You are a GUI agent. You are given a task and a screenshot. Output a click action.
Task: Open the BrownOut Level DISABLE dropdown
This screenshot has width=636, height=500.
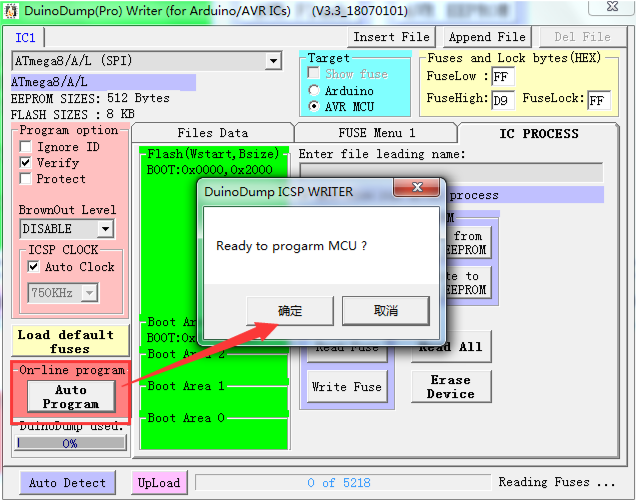[x=105, y=229]
